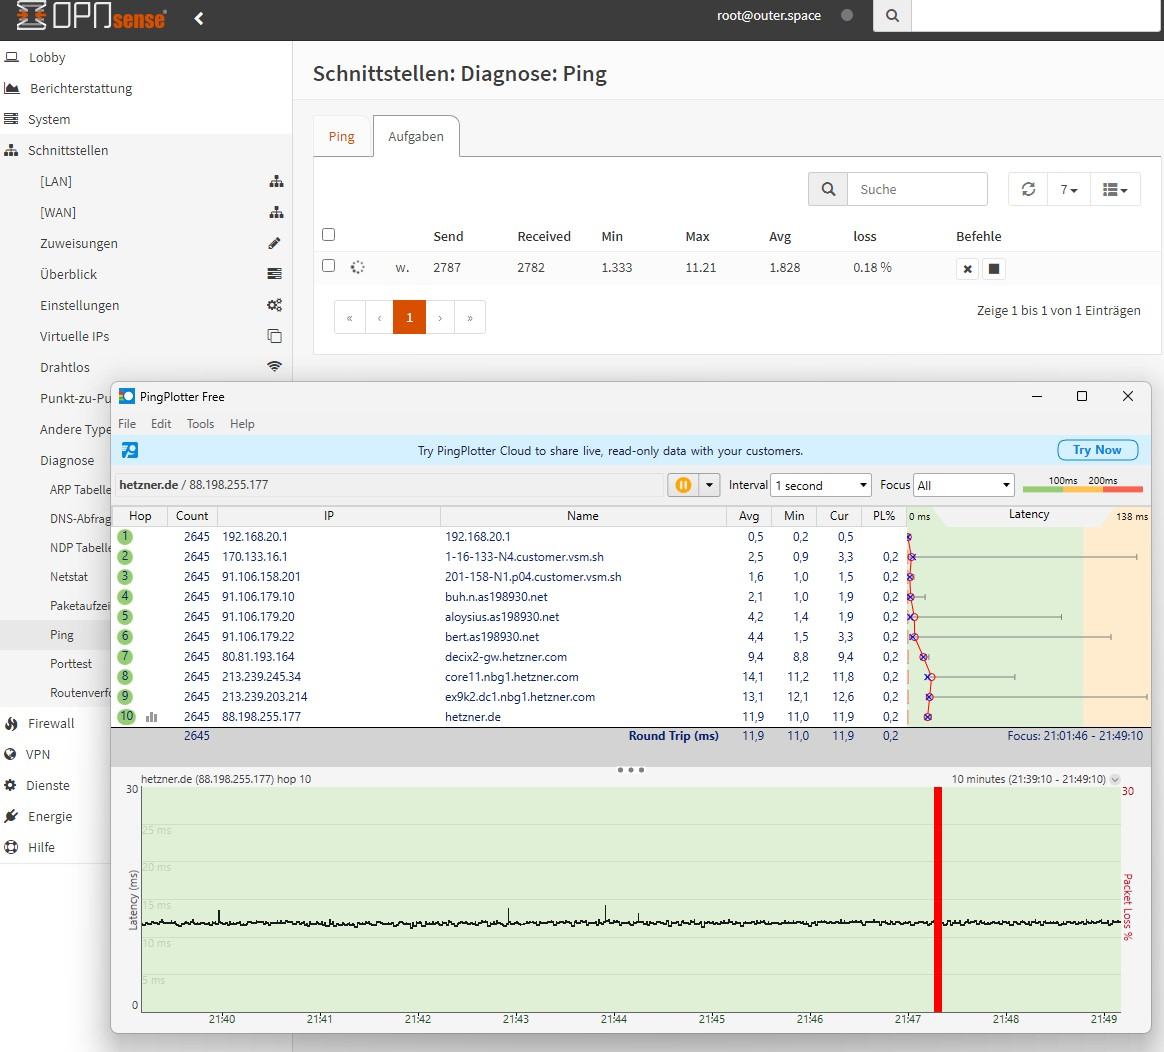Click the next page arrow
This screenshot has height=1052, width=1164.
(440, 317)
